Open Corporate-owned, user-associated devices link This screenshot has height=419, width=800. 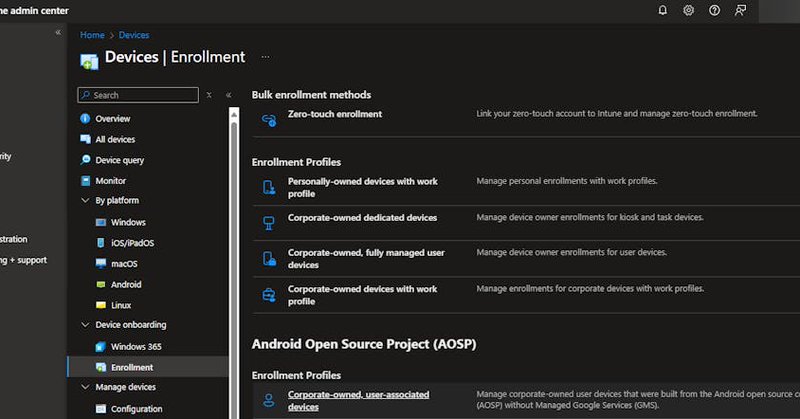coord(358,401)
